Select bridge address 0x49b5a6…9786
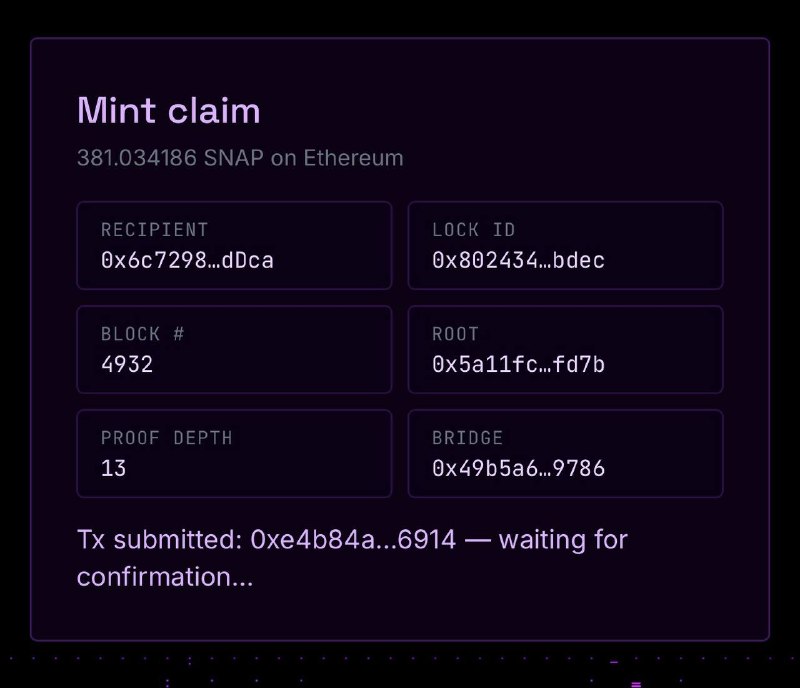The image size is (800, 688). pyautogui.click(x=518, y=469)
